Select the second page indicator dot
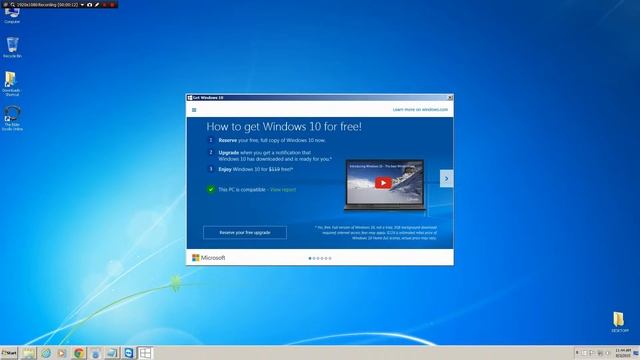This screenshot has height=360, width=640. click(314, 258)
